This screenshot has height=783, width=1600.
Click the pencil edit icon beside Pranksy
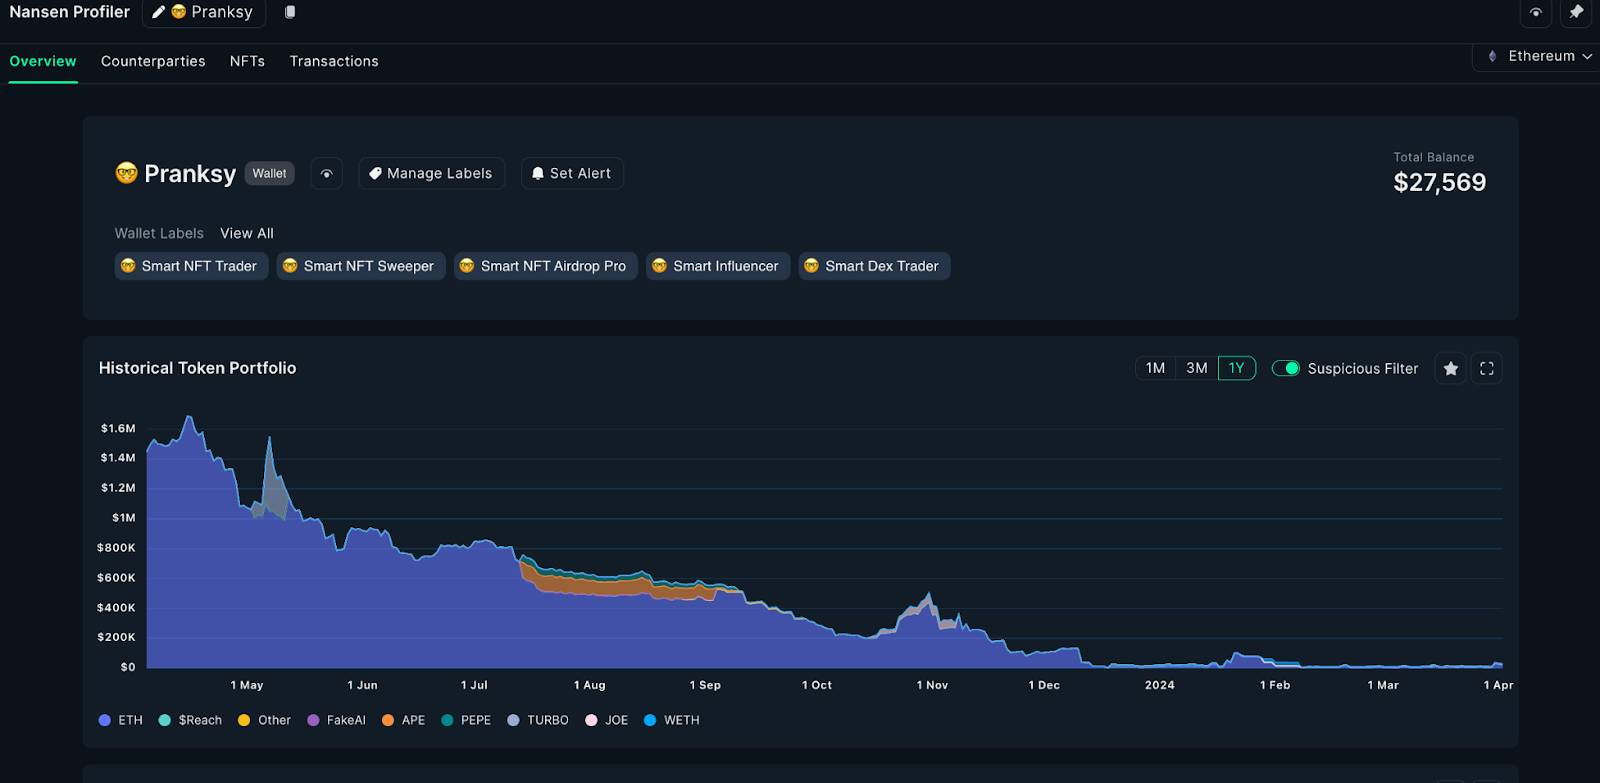[x=158, y=12]
